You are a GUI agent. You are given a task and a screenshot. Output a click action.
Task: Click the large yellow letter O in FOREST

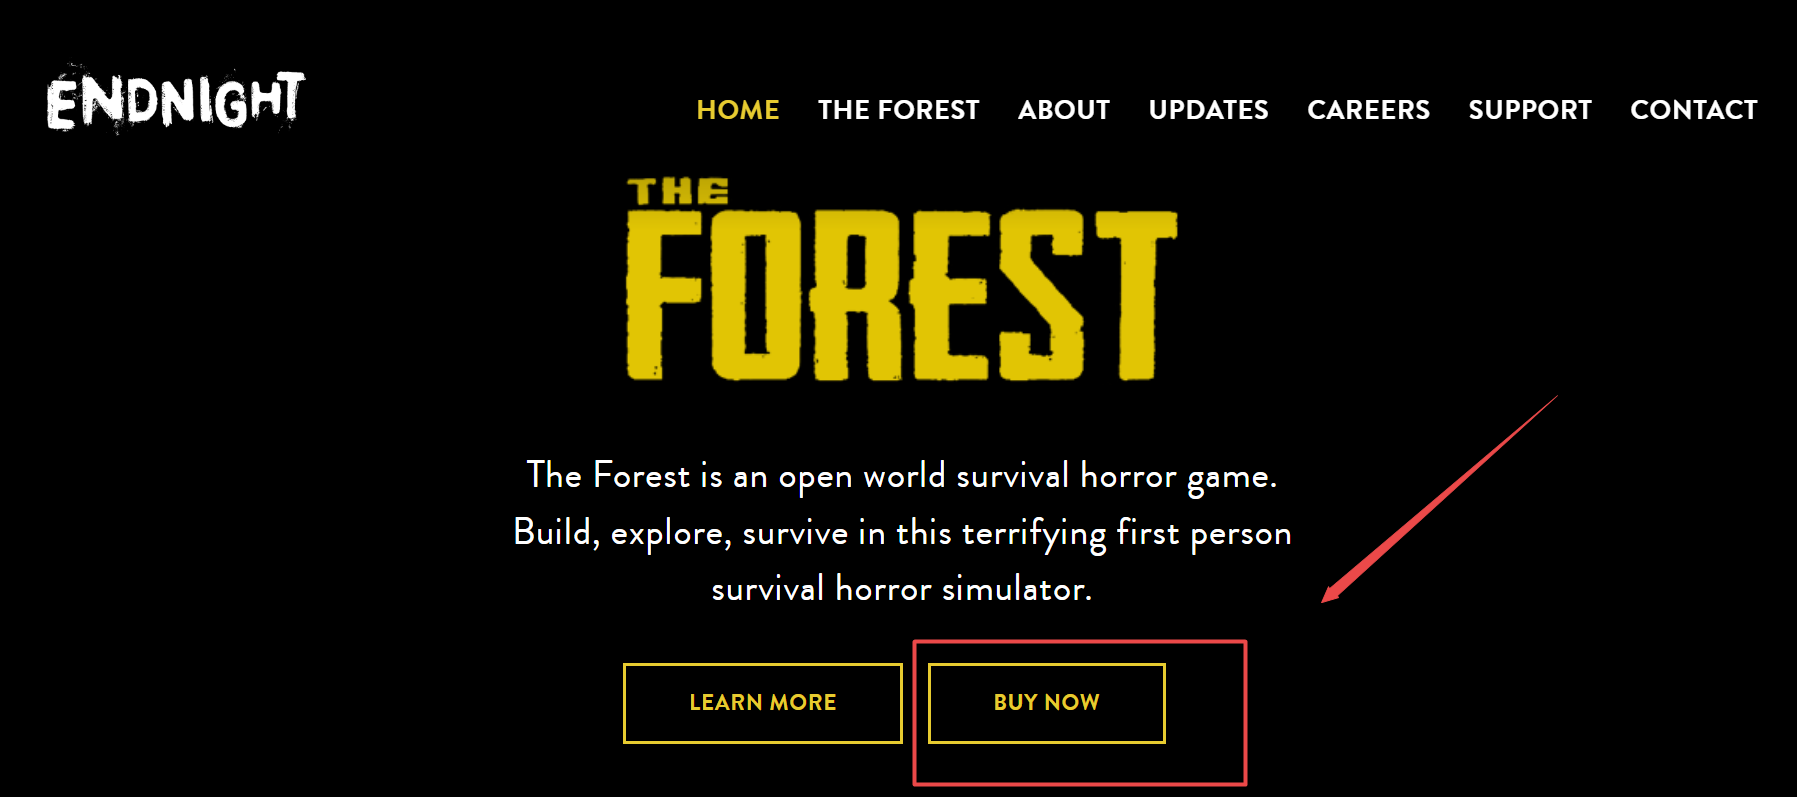click(757, 295)
